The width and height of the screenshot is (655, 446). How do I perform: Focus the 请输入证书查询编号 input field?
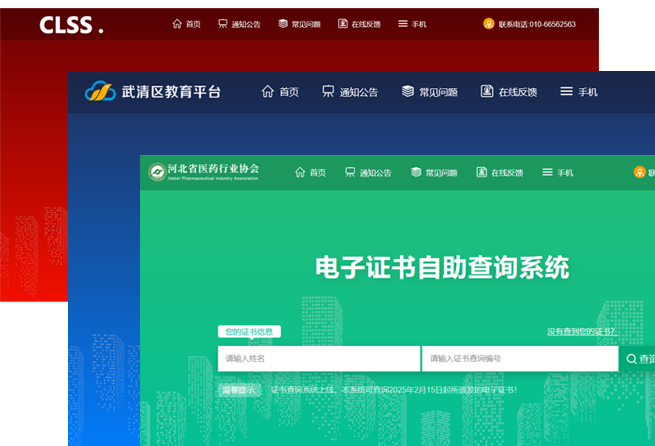(519, 359)
